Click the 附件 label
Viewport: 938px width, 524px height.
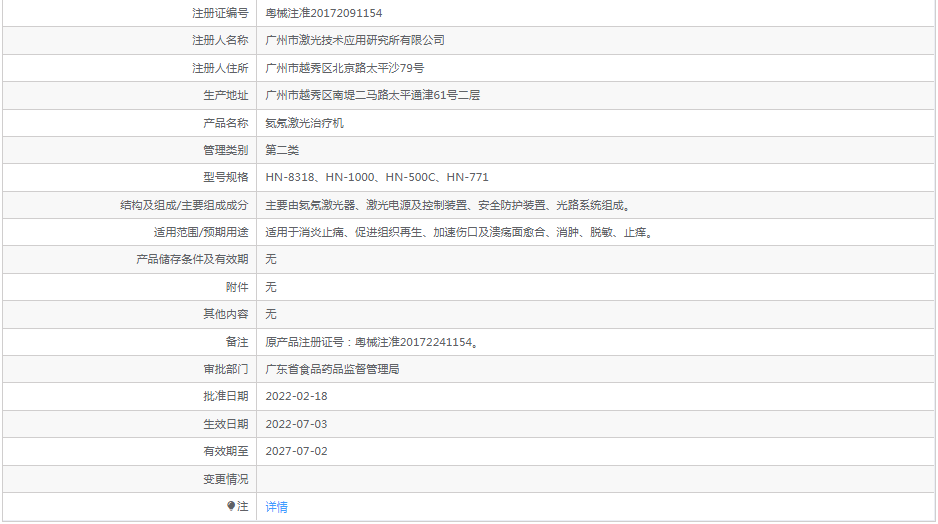237,287
